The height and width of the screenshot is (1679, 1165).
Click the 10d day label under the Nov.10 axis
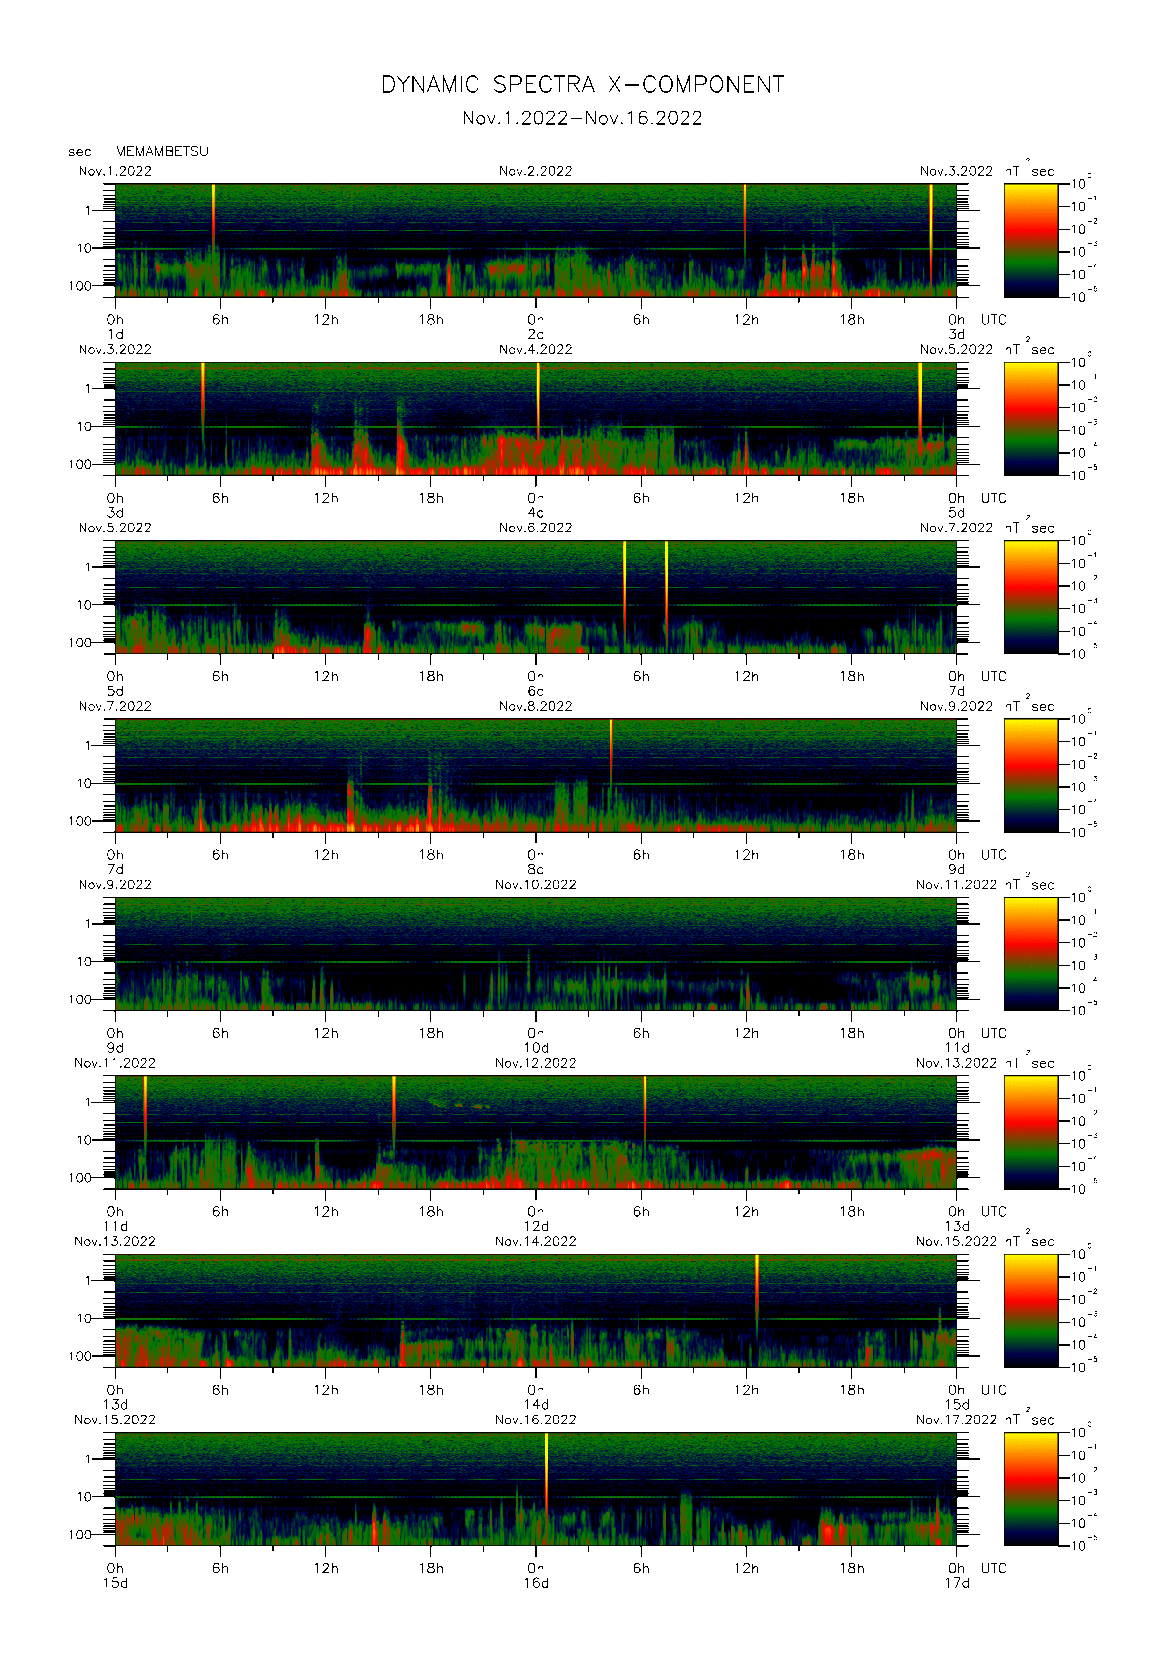(x=536, y=1048)
